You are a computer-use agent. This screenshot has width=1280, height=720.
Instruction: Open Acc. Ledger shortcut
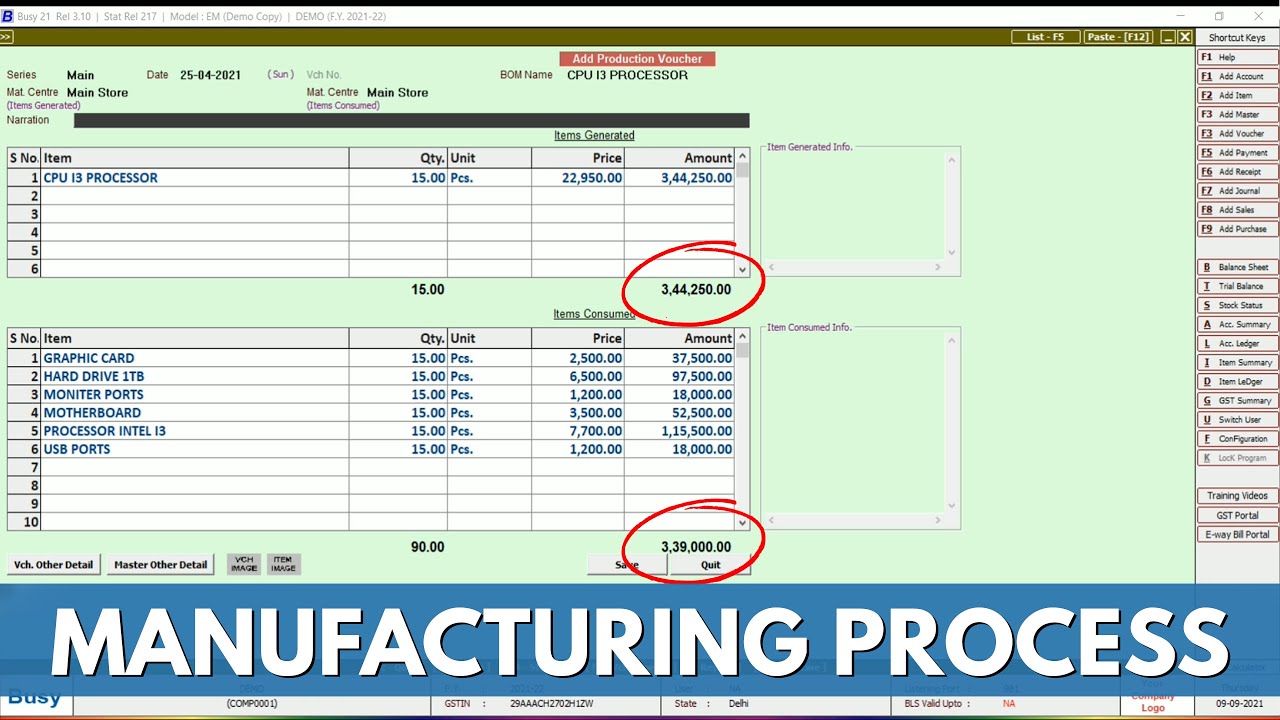pyautogui.click(x=1237, y=343)
